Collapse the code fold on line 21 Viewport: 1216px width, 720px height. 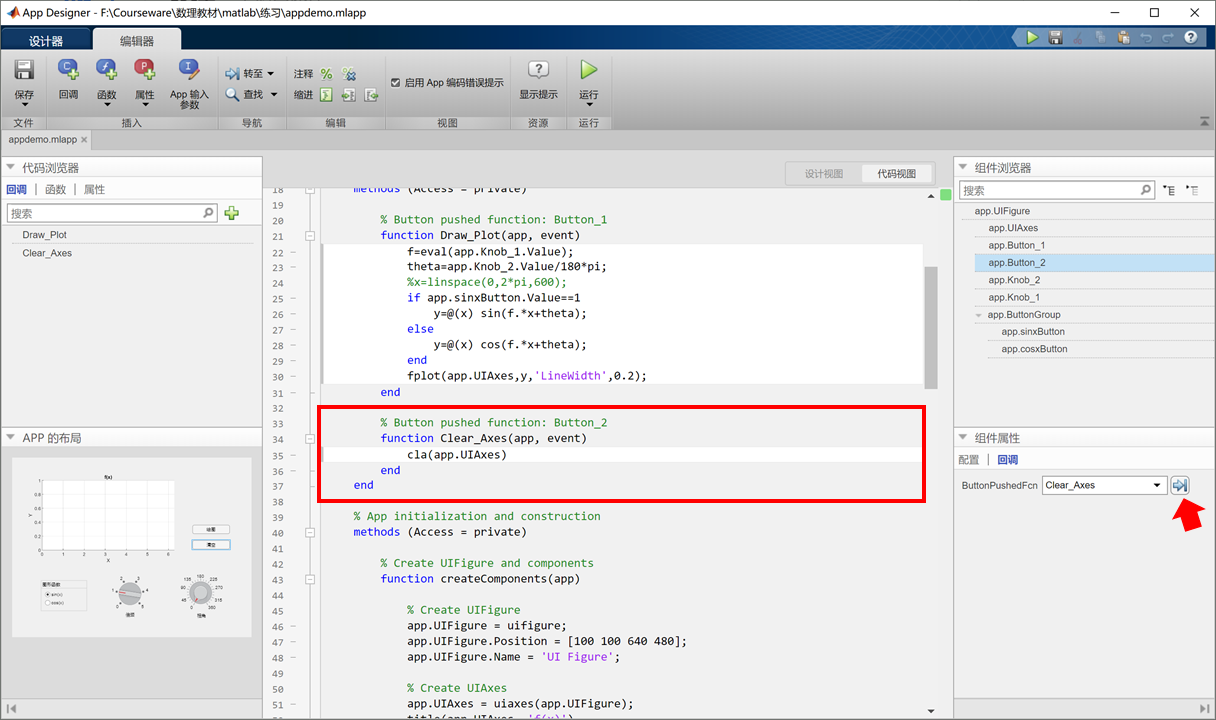click(310, 236)
